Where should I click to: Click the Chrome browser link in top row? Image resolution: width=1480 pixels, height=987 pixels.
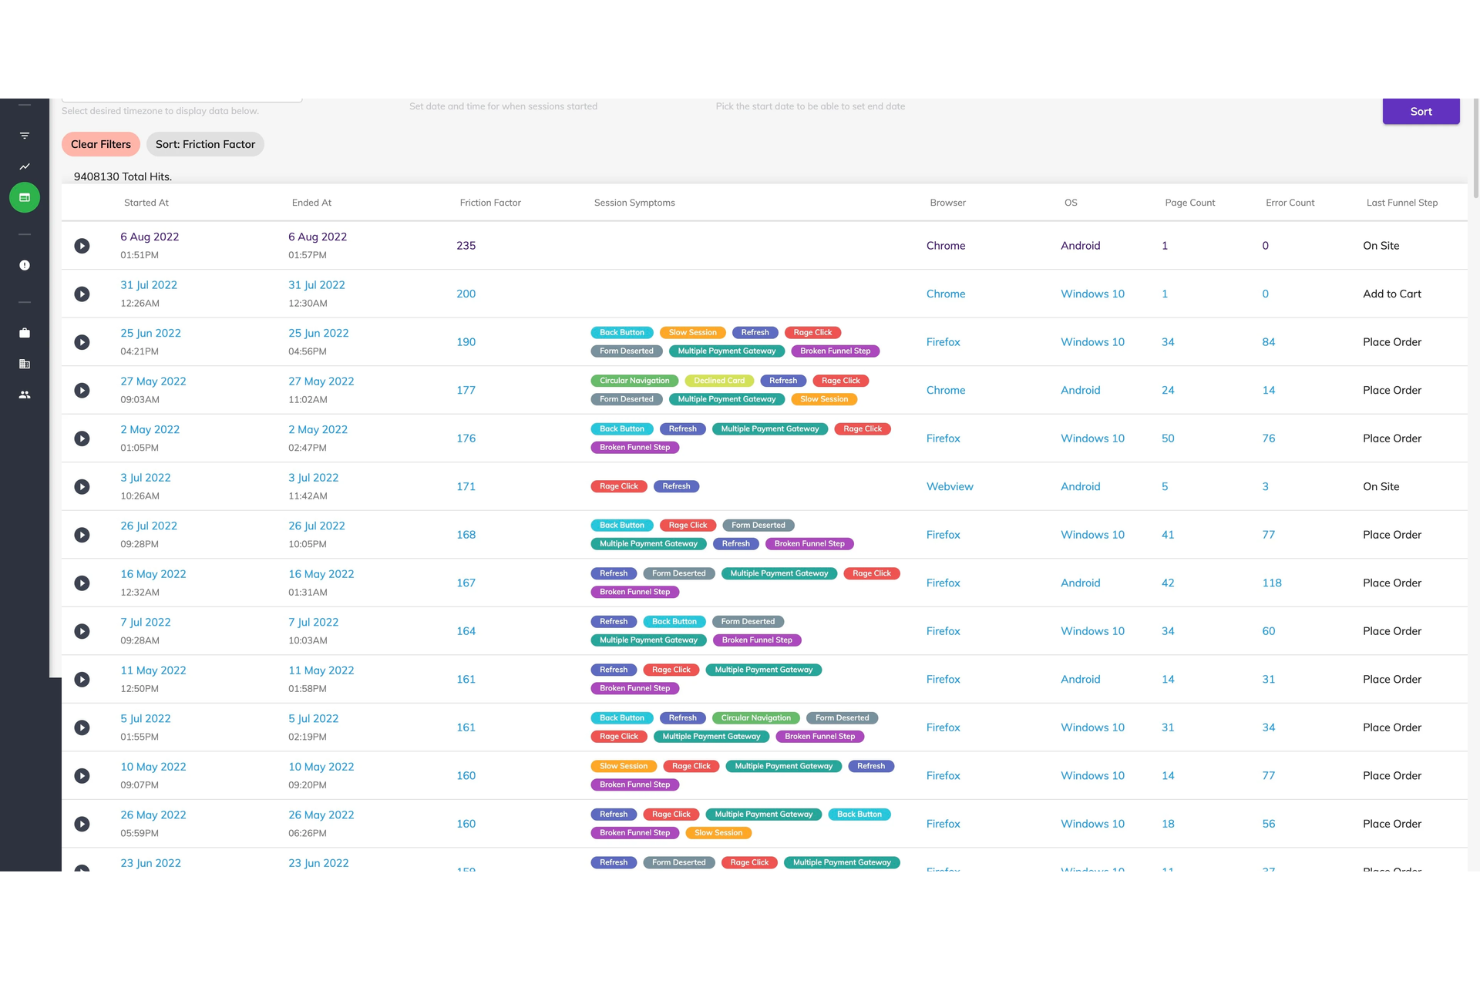(x=945, y=245)
